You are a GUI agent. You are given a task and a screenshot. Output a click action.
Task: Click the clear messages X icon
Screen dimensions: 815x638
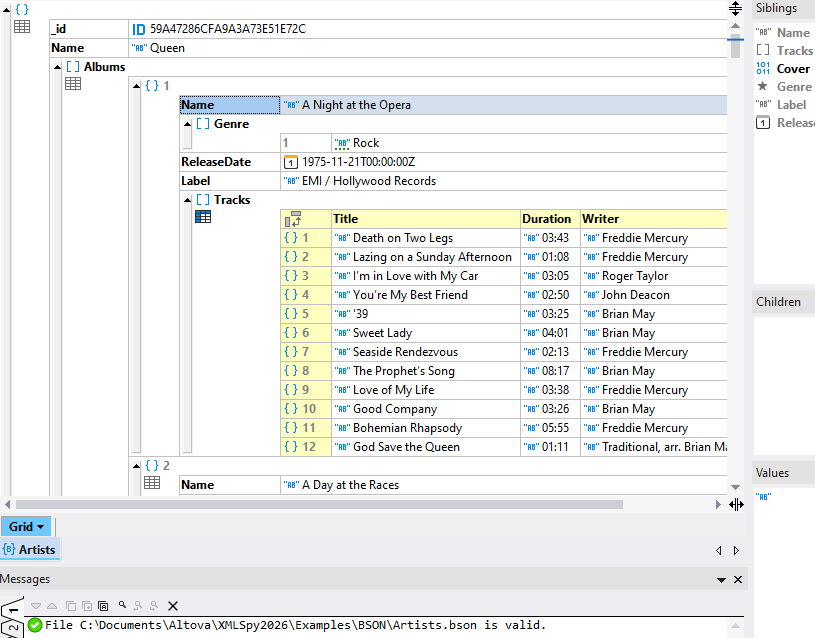173,606
